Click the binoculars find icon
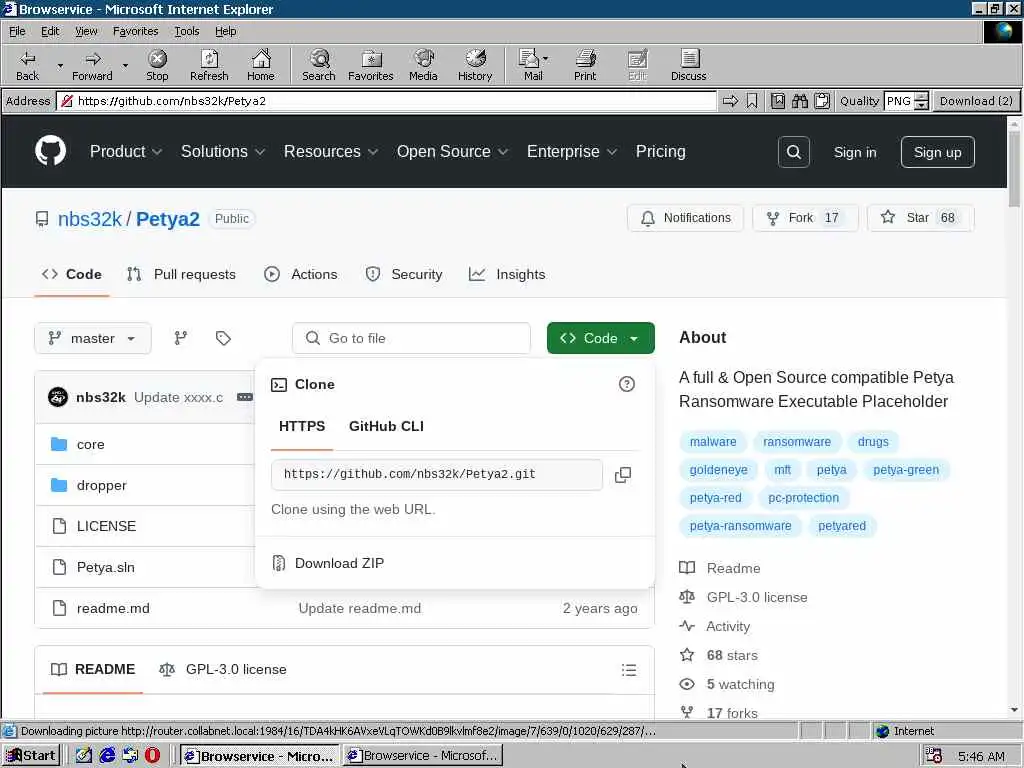This screenshot has width=1024, height=768. tap(799, 101)
